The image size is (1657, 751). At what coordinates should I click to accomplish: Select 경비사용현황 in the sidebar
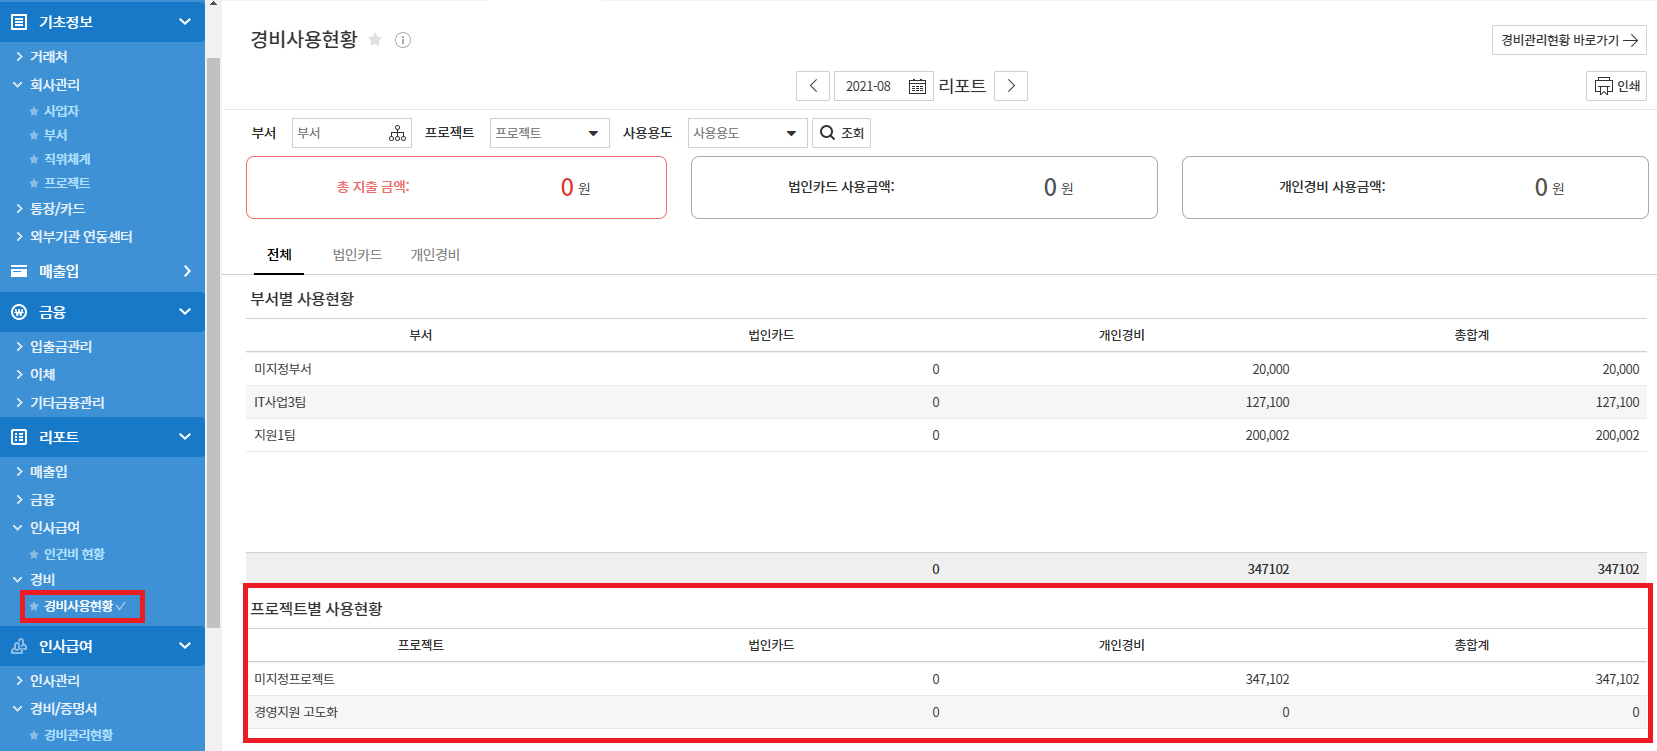click(x=79, y=606)
